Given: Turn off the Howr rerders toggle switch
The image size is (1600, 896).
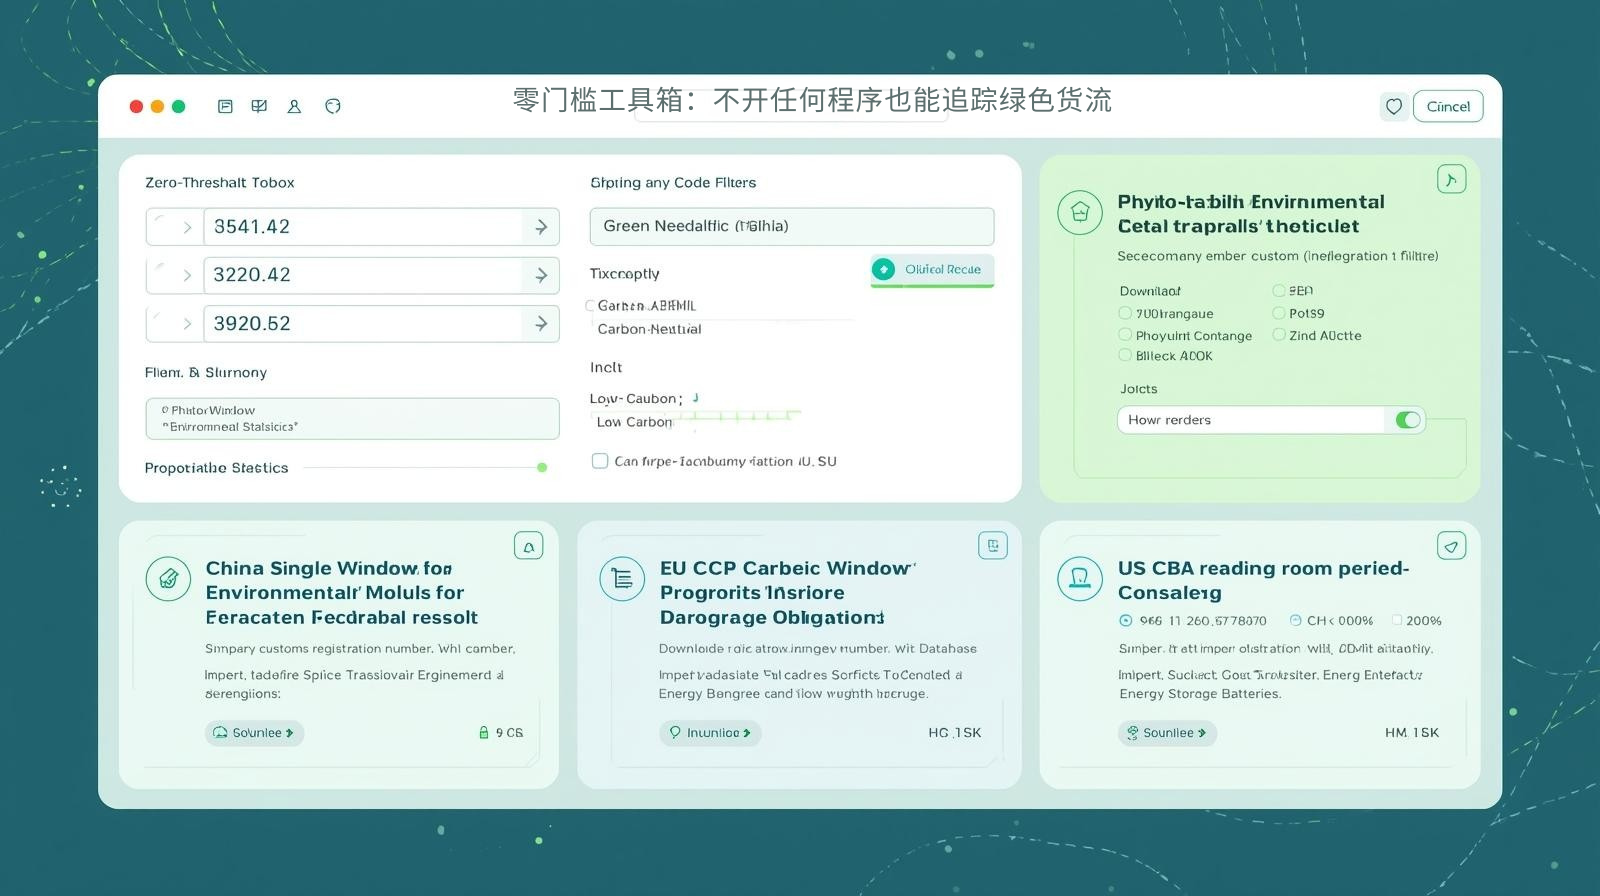Looking at the screenshot, I should pos(1408,420).
